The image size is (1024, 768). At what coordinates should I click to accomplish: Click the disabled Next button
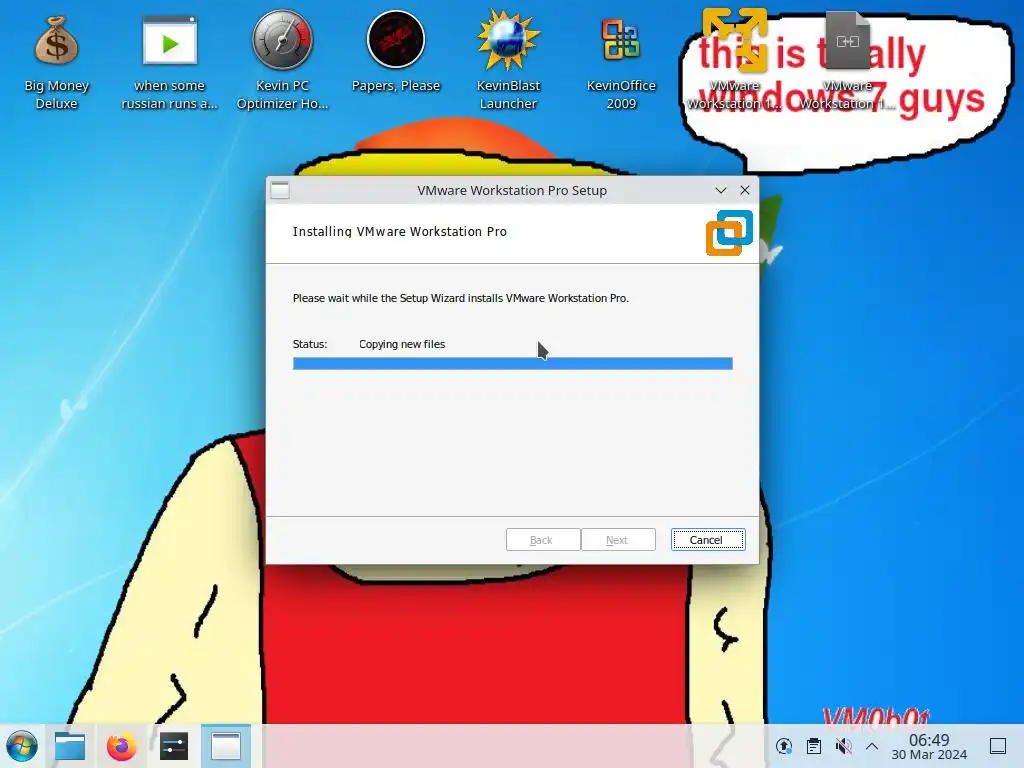(x=618, y=540)
